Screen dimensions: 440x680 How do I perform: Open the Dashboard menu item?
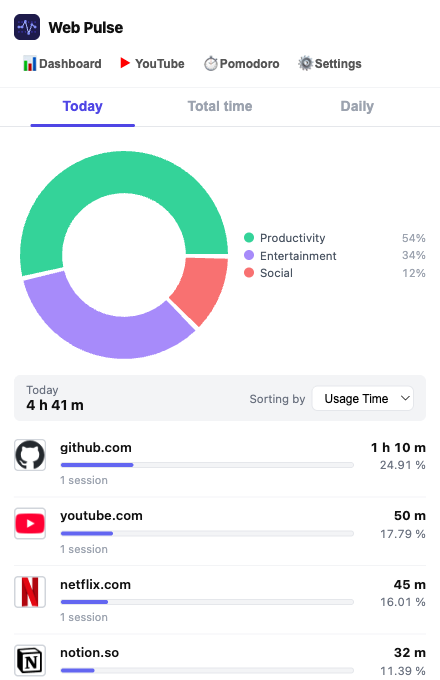click(x=62, y=64)
